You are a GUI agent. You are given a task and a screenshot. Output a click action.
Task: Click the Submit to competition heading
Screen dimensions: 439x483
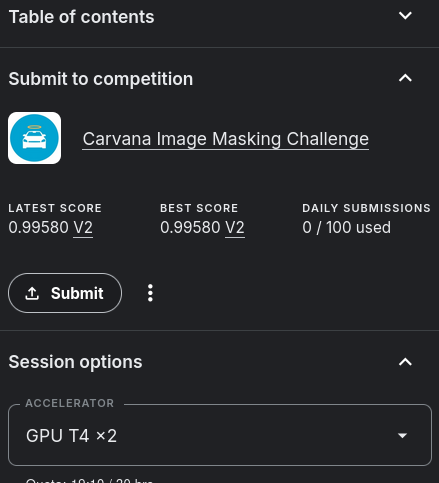101,79
